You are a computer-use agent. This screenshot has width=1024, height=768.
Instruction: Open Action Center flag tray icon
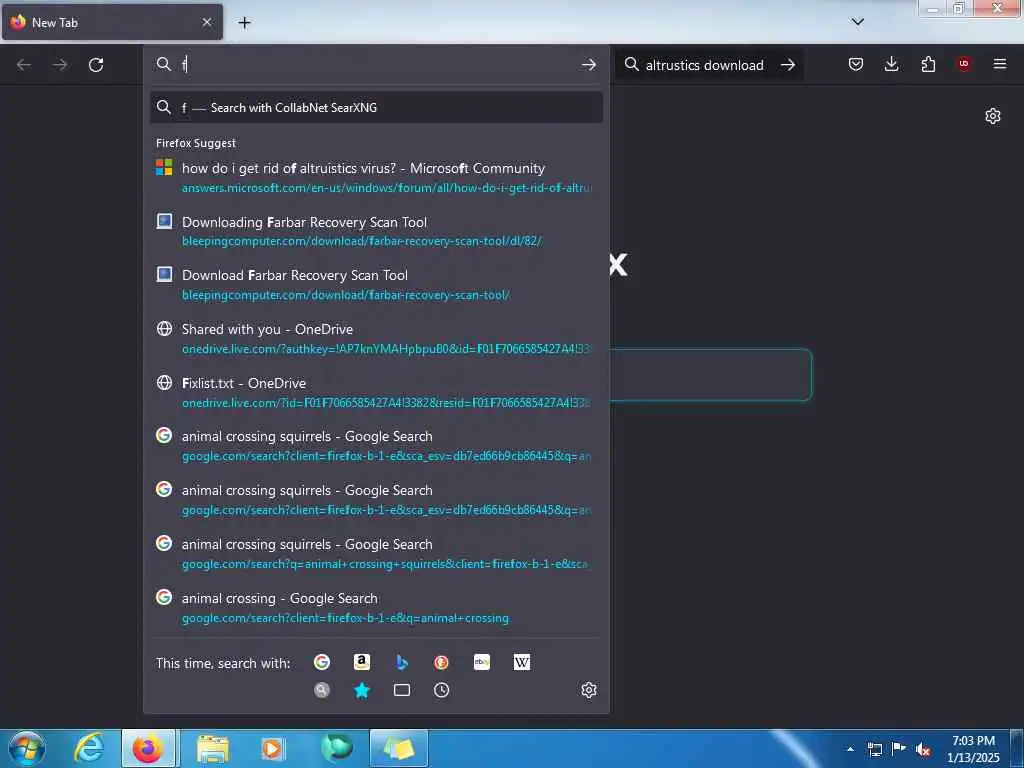pyautogui.click(x=899, y=749)
